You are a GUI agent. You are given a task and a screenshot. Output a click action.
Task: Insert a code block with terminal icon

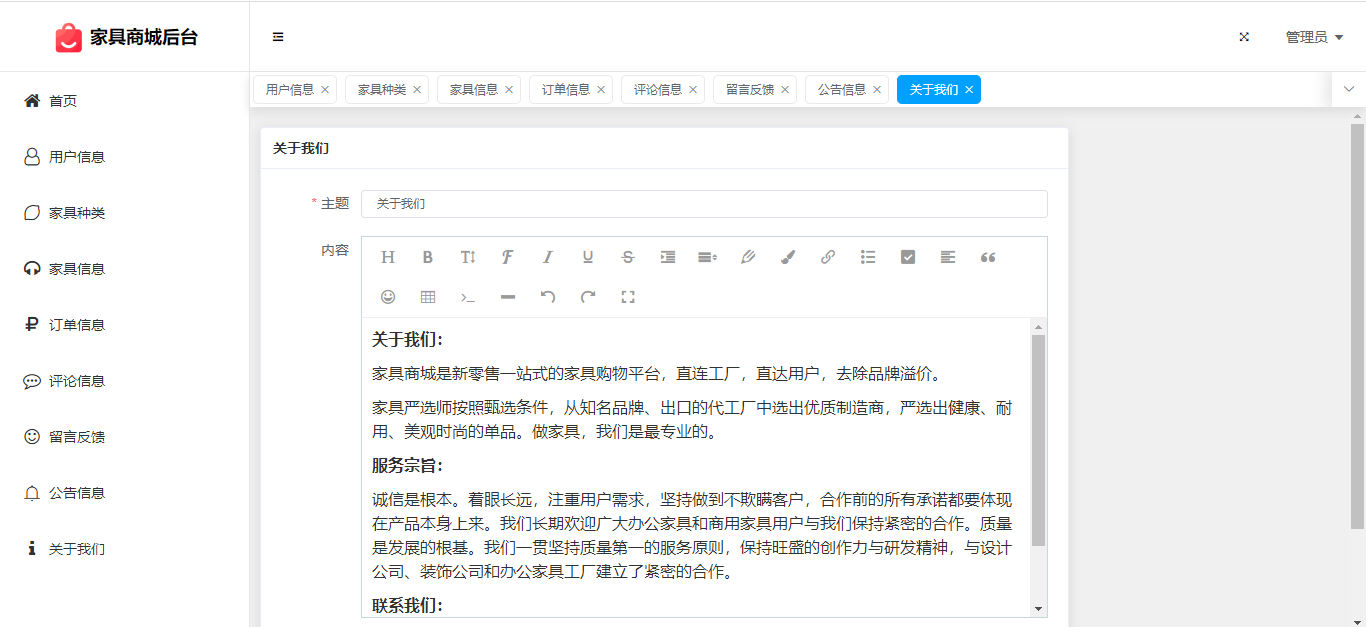[468, 297]
